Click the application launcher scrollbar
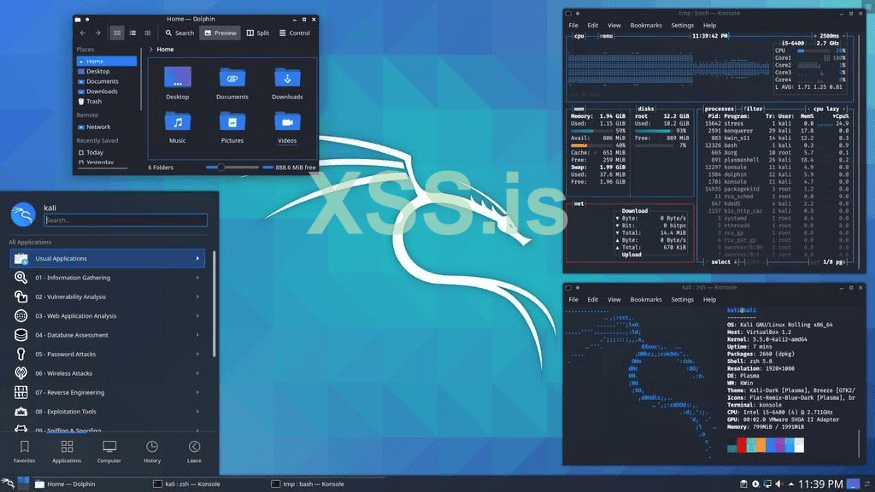This screenshot has width=875, height=492. point(214,304)
